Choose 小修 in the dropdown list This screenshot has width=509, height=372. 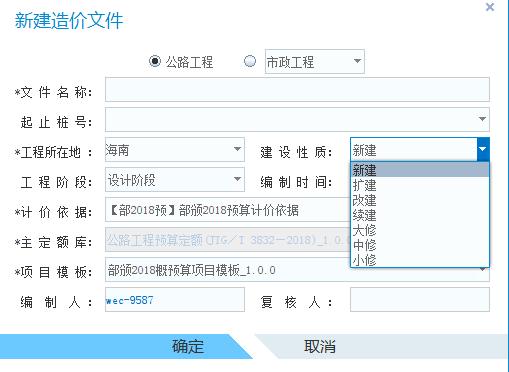(x=420, y=260)
